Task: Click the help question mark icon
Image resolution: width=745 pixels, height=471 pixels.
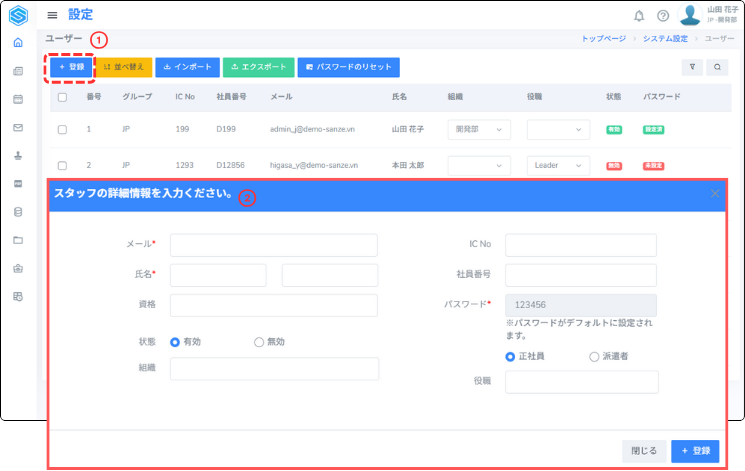Action: click(x=663, y=15)
